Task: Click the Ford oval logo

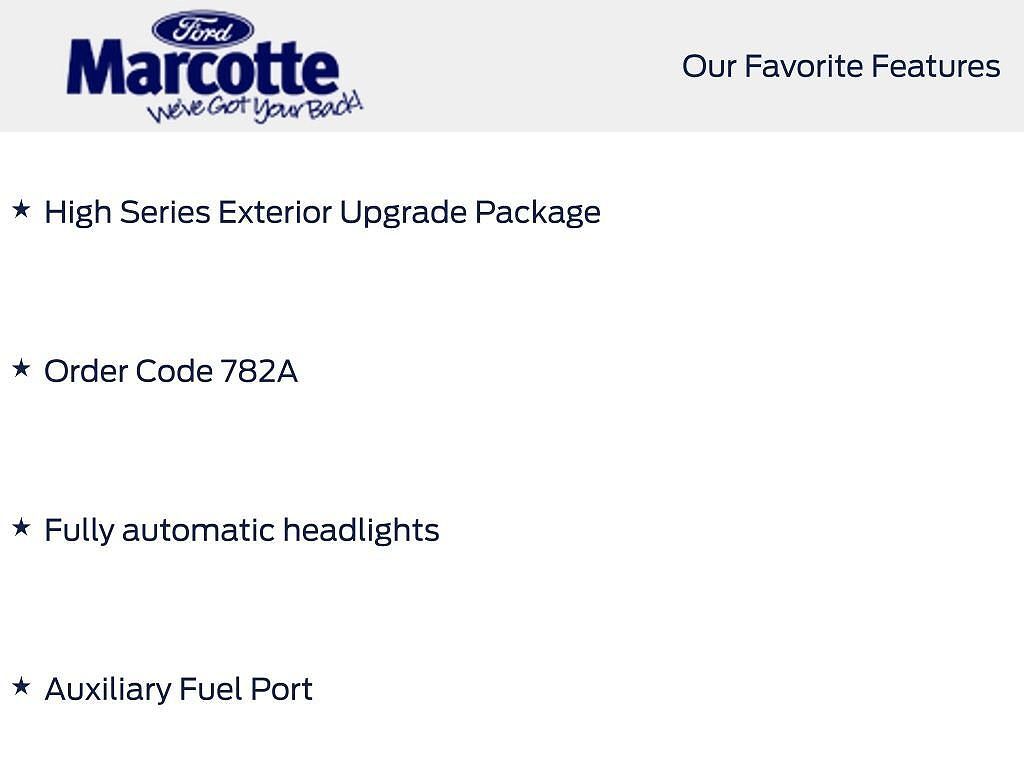Action: (x=203, y=29)
